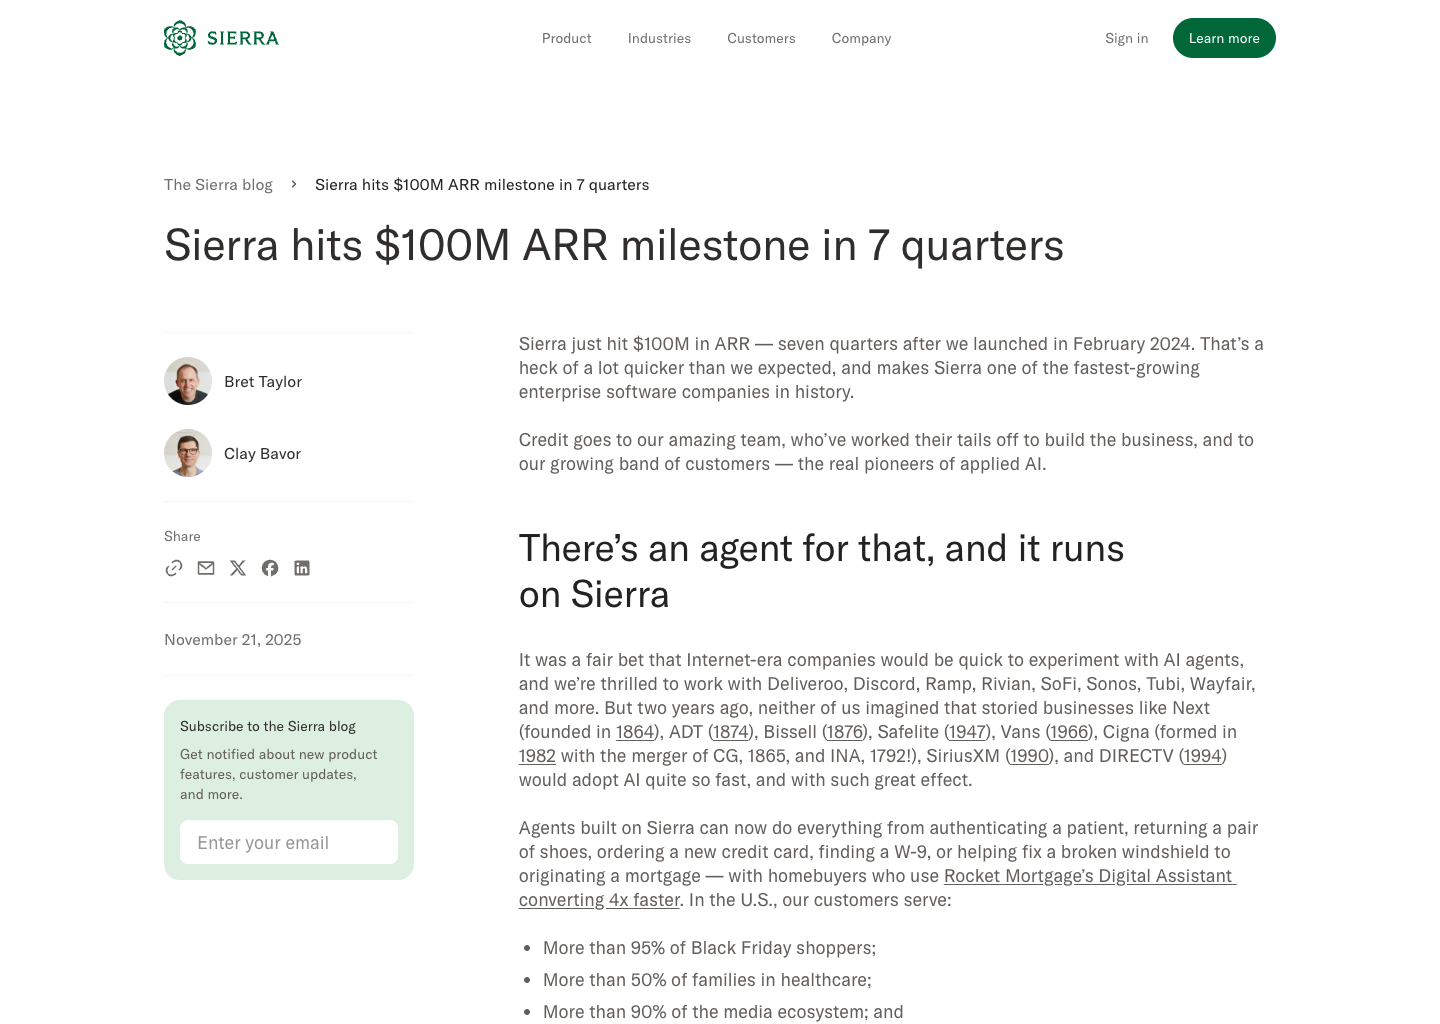The image size is (1440, 1024).
Task: Share the post on Facebook
Action: (x=270, y=568)
